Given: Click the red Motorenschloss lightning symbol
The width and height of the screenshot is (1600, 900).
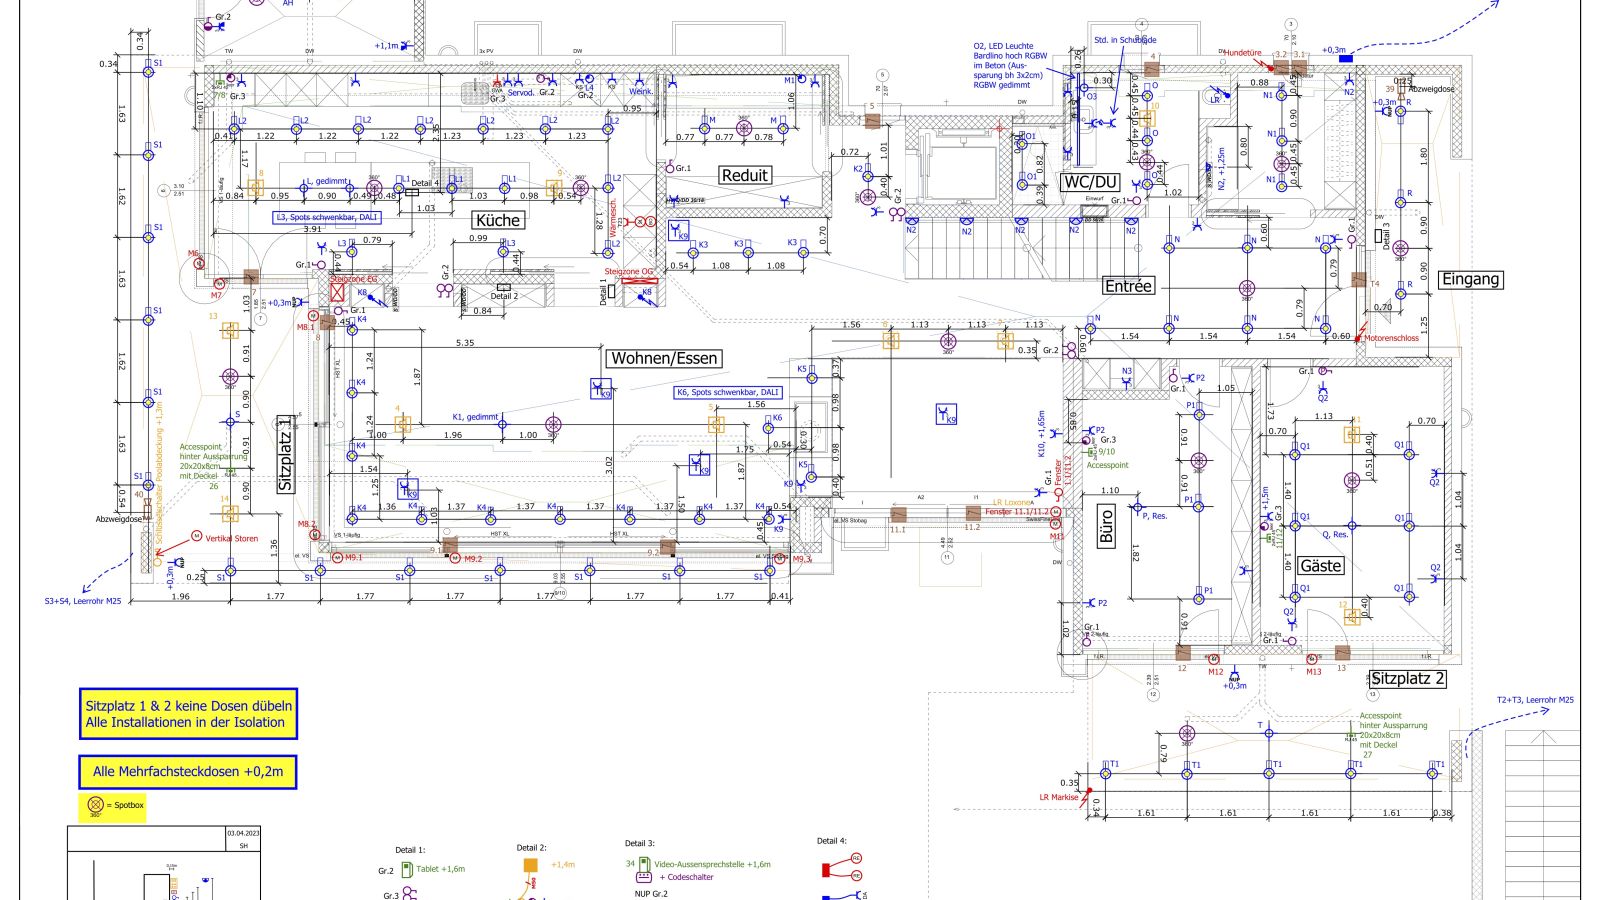Looking at the screenshot, I should [1361, 336].
